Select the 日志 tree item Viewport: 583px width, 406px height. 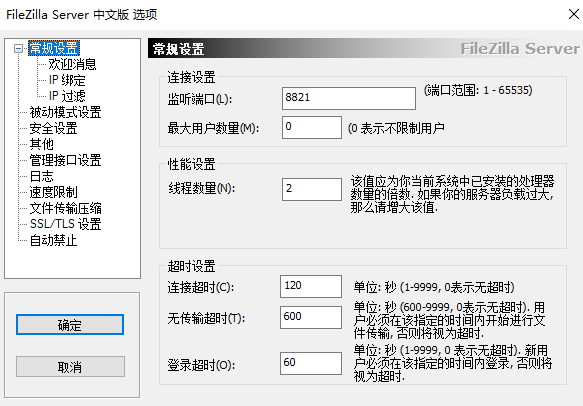point(41,176)
